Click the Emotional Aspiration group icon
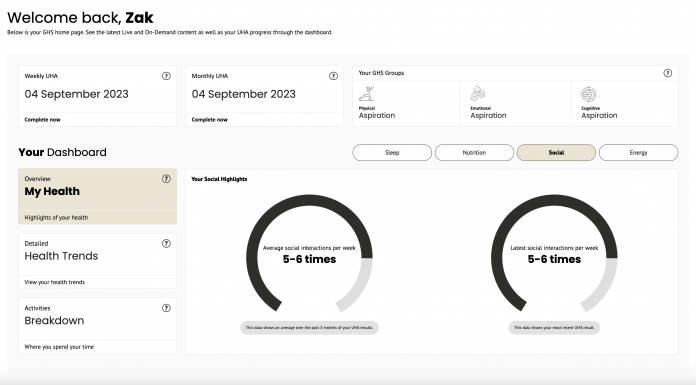696x385 pixels. 478,94
